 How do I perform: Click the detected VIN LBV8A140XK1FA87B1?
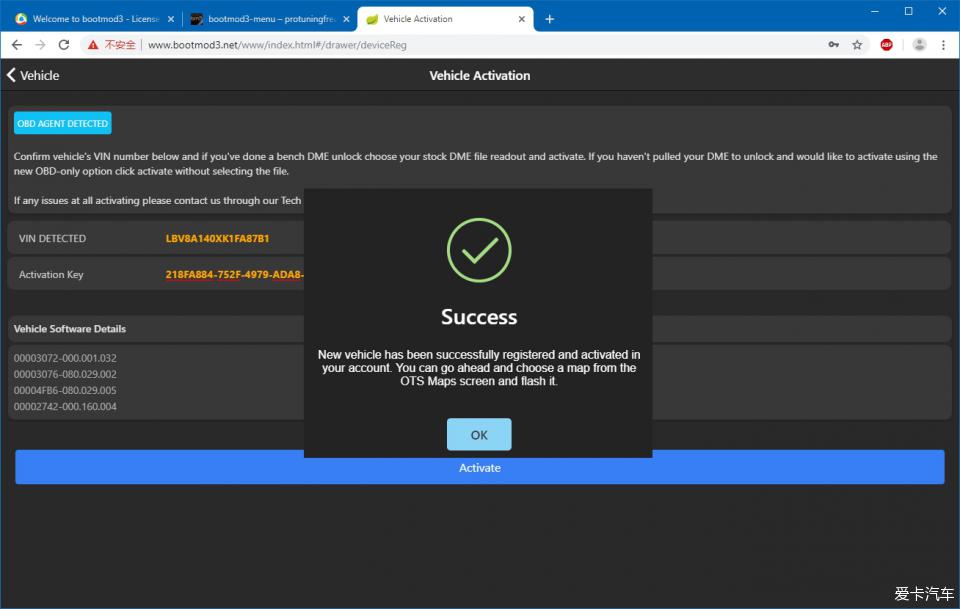point(217,238)
